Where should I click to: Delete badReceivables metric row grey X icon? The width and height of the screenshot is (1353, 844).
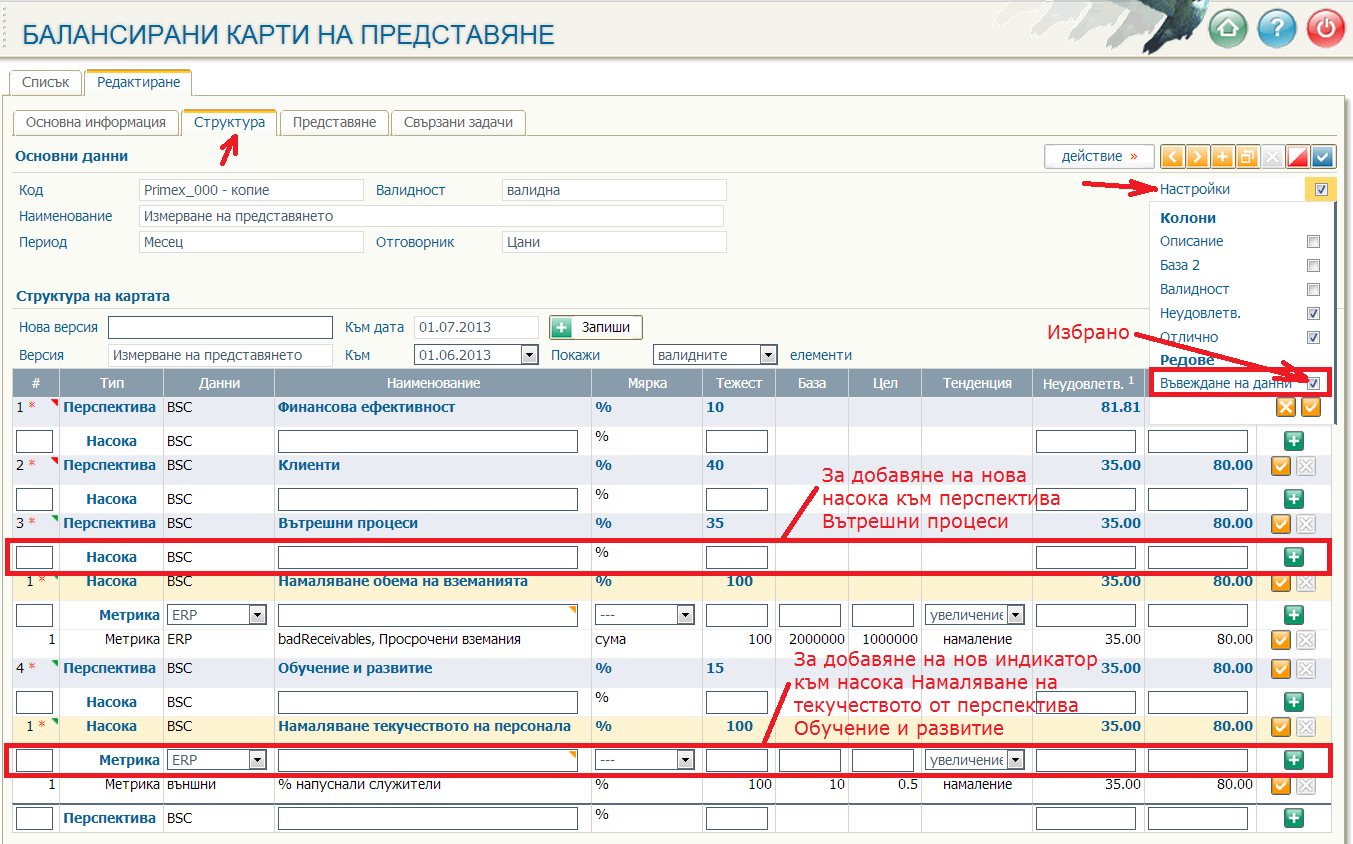(1305, 639)
